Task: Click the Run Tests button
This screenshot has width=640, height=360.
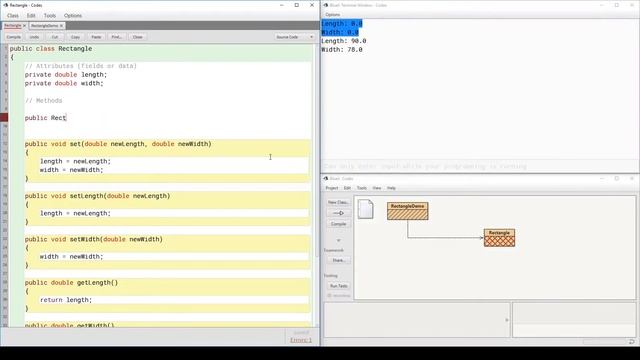Action: [338, 286]
